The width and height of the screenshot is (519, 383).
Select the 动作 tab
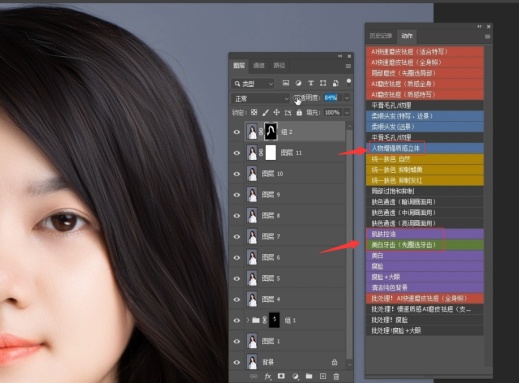point(407,36)
